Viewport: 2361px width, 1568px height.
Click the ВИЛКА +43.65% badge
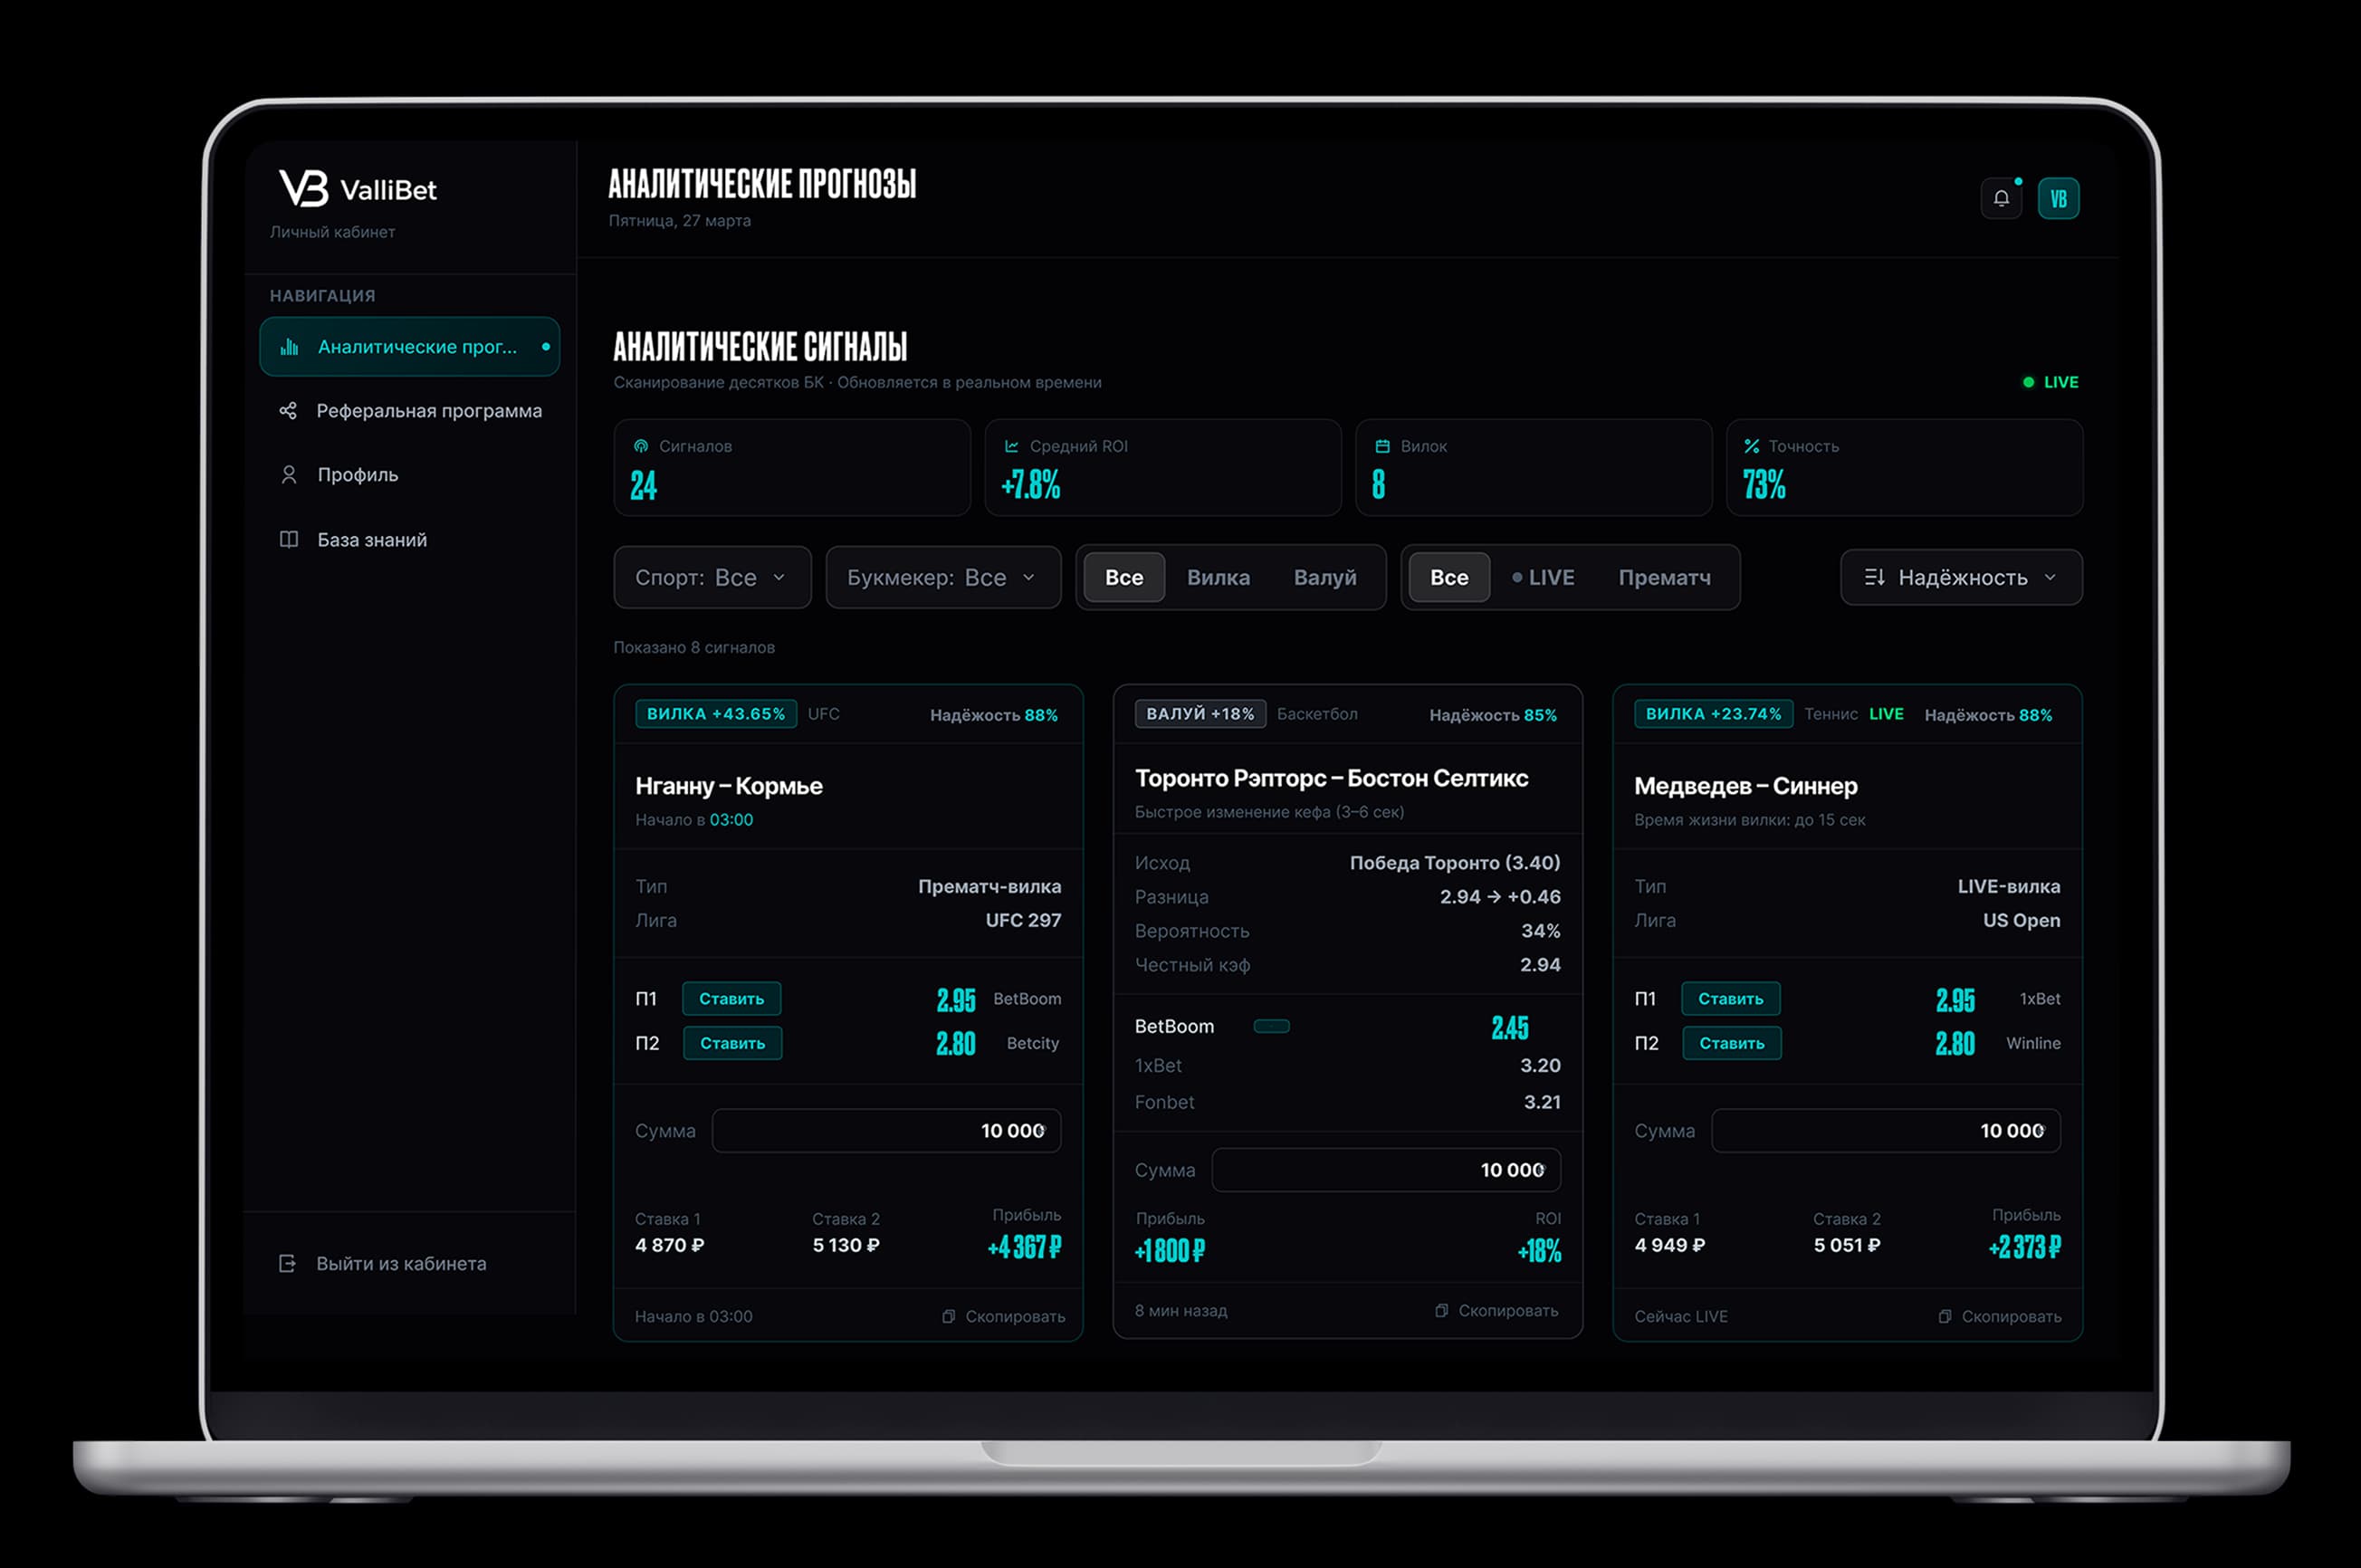[716, 714]
